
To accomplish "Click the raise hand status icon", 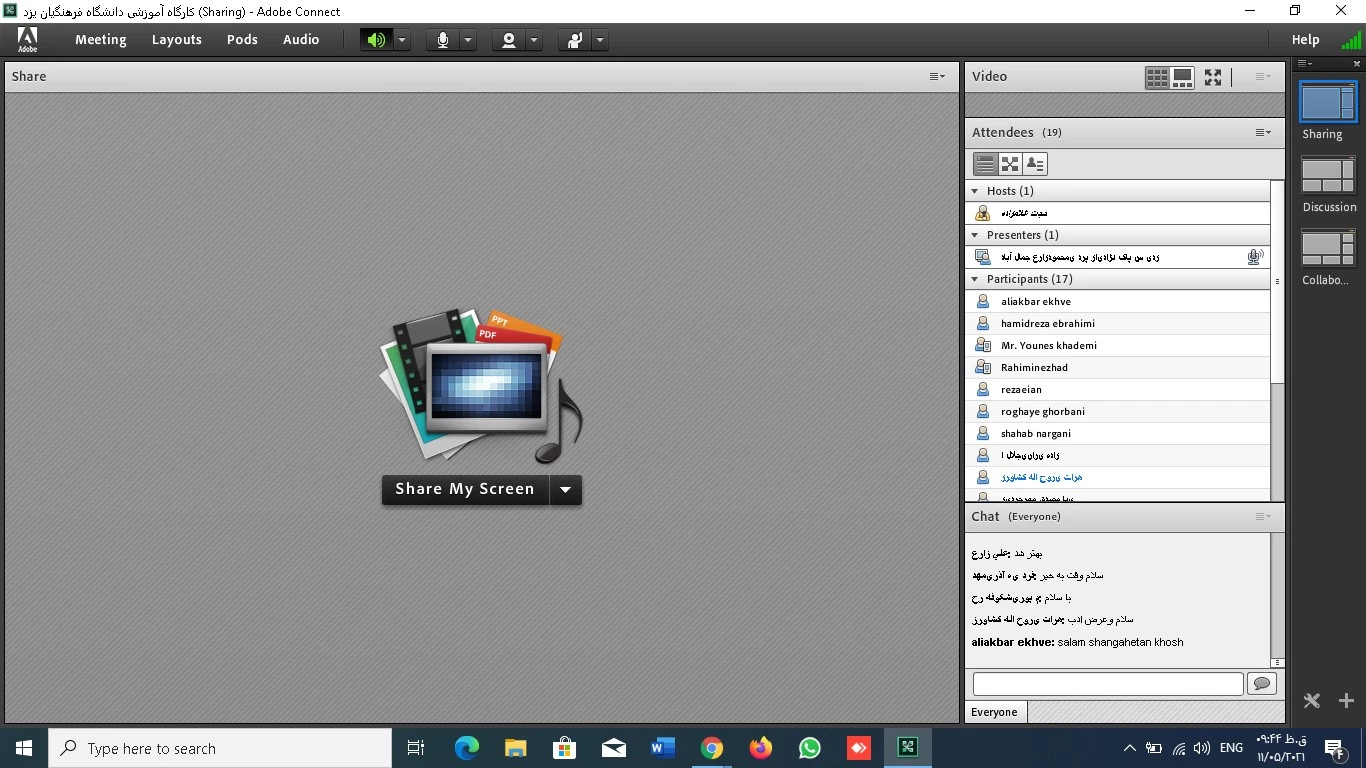I will click(575, 40).
